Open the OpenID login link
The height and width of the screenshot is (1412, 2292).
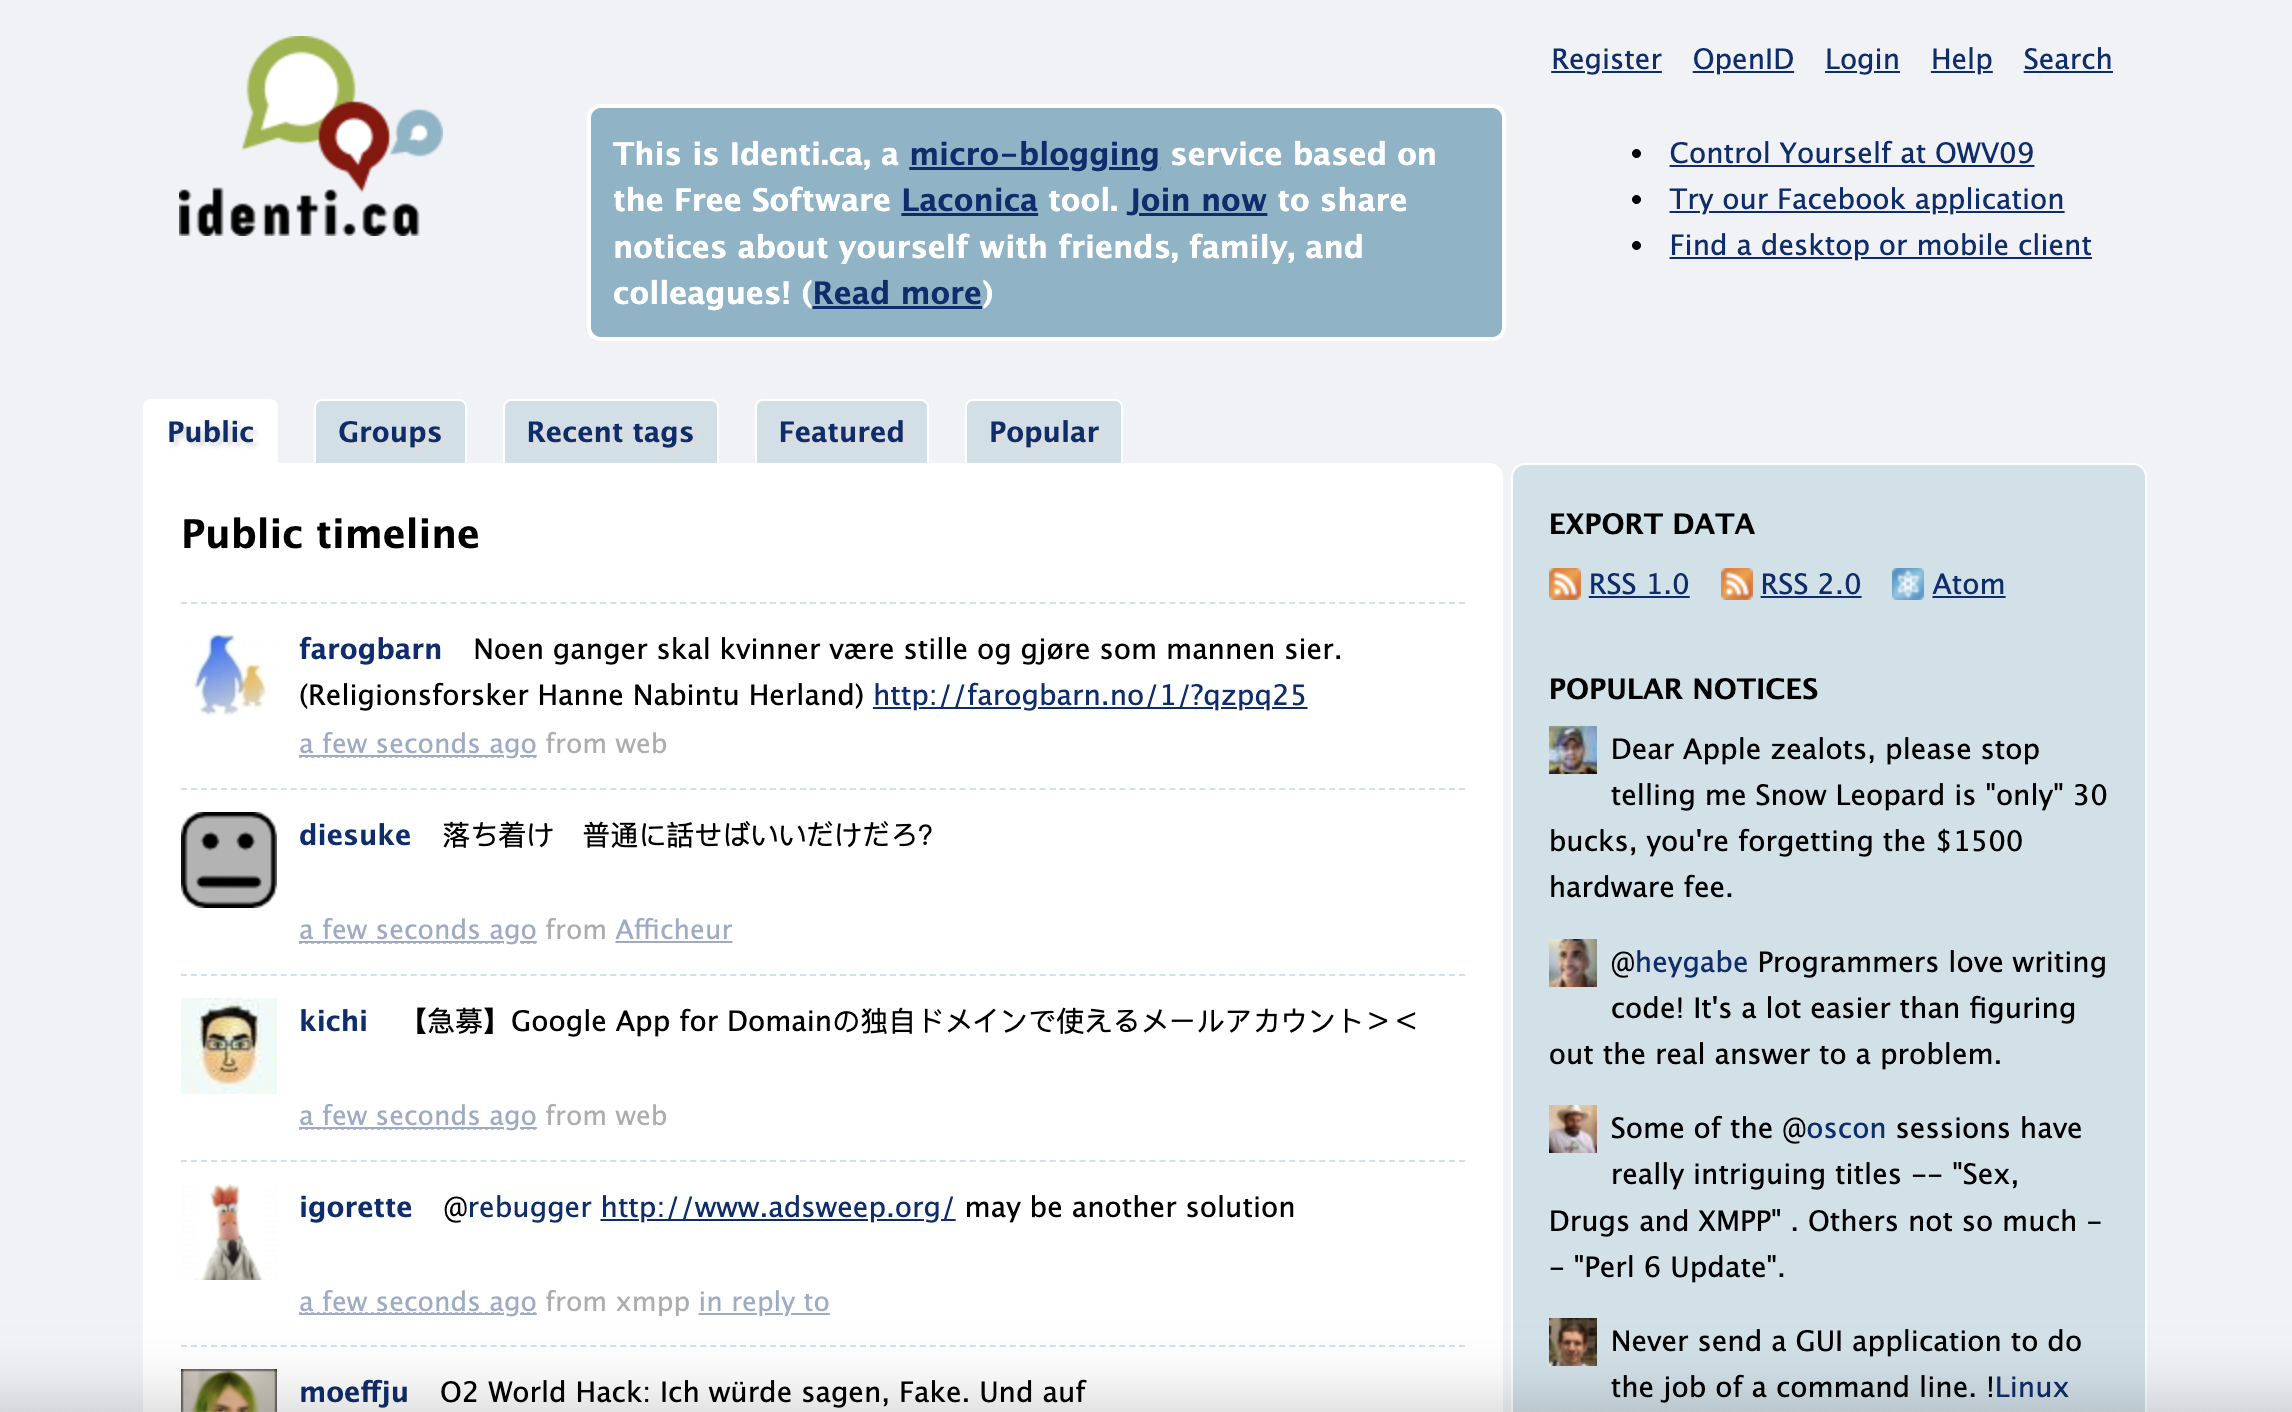coord(1743,59)
